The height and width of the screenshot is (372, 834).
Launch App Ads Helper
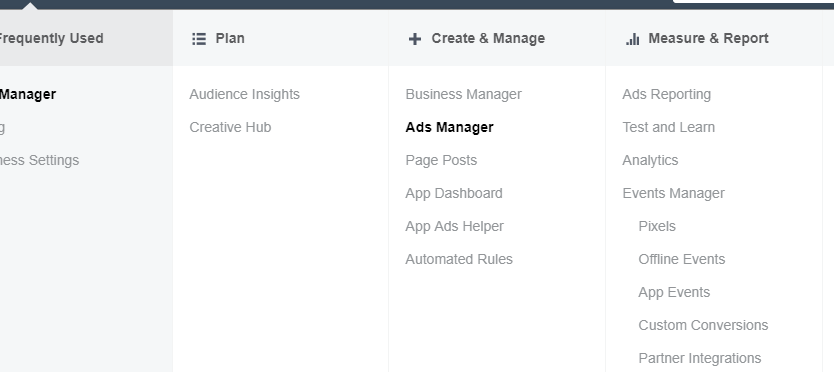pyautogui.click(x=454, y=226)
